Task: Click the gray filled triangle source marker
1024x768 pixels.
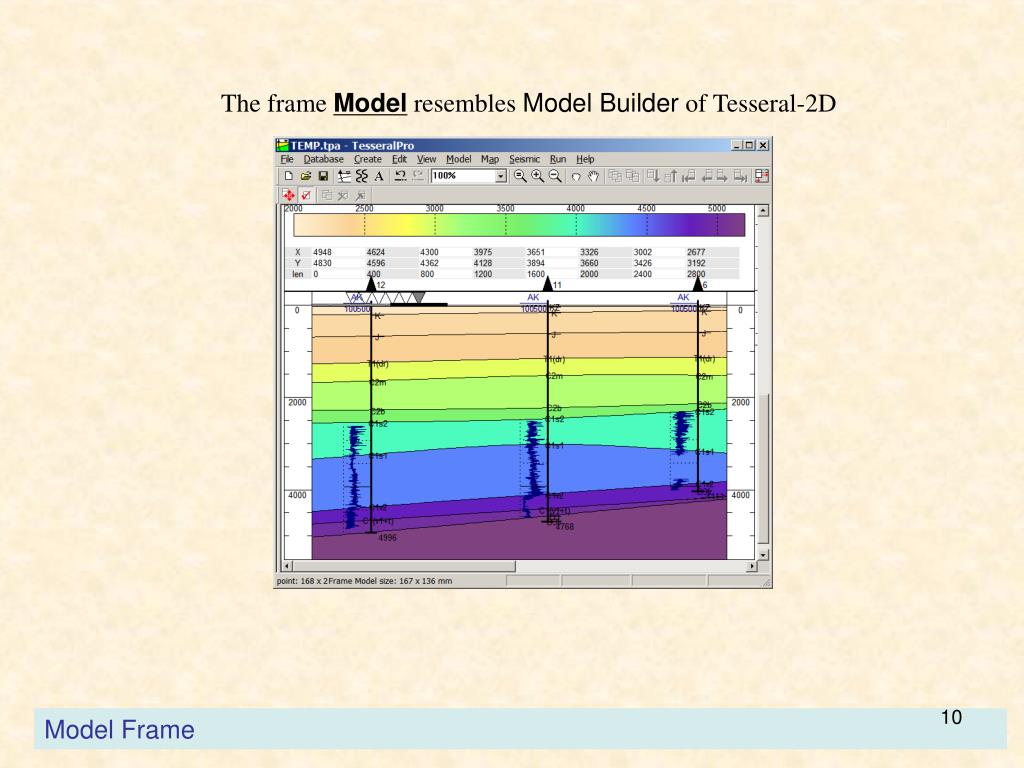Action: pos(419,298)
